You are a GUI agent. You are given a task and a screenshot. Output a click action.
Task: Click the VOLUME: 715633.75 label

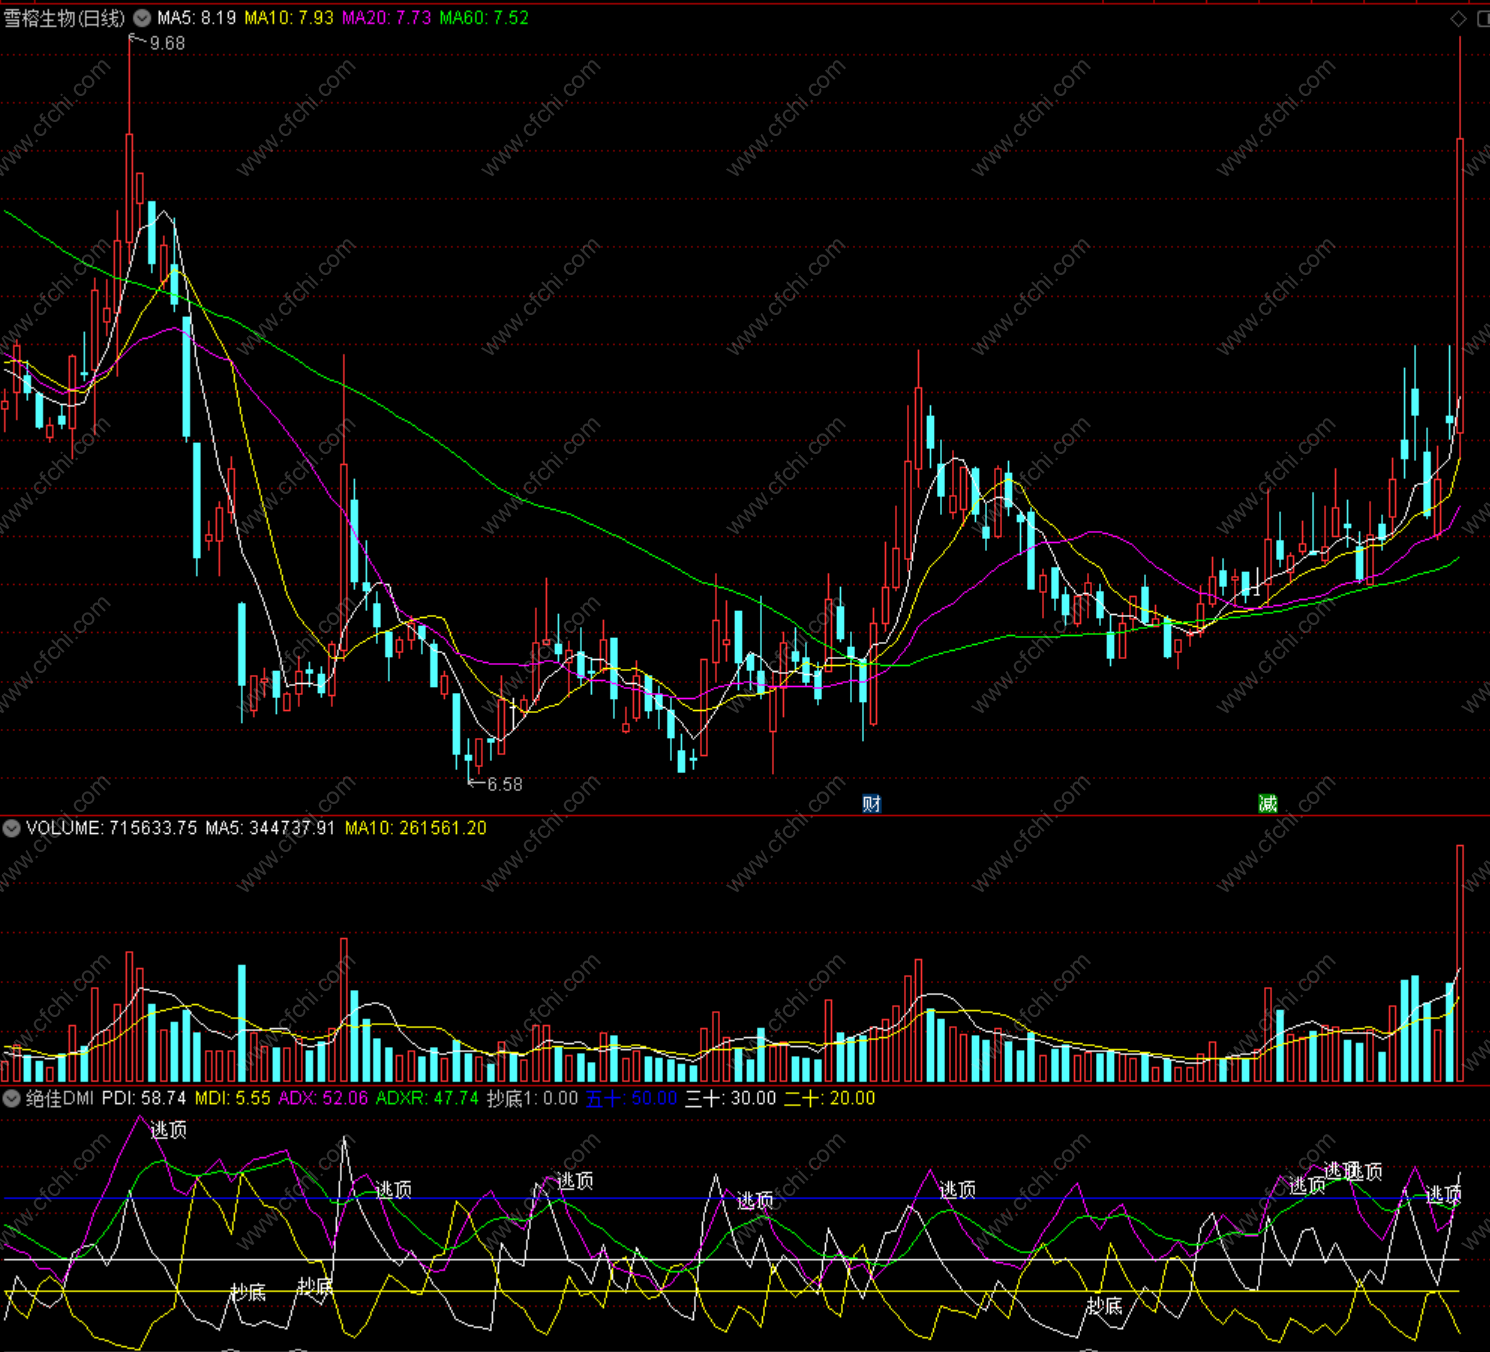[x=111, y=828]
